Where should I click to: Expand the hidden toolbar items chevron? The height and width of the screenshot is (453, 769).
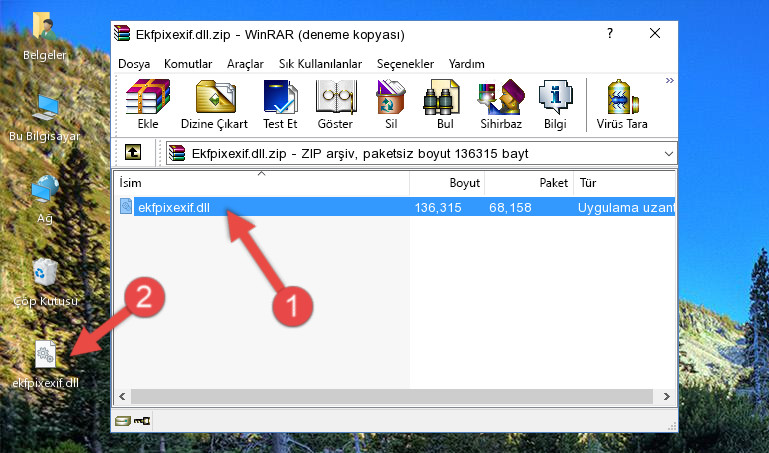click(x=669, y=80)
